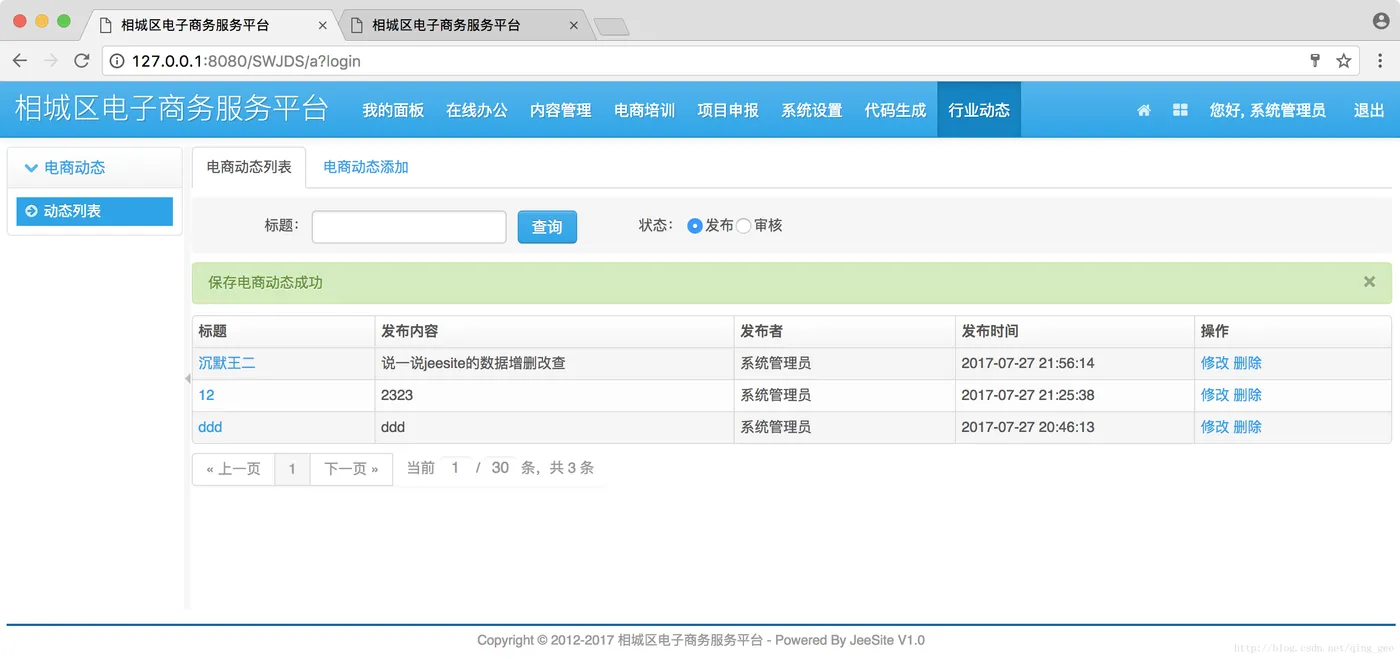Click 修改 for the ddd title row
The image size is (1400, 659).
[x=1215, y=427]
